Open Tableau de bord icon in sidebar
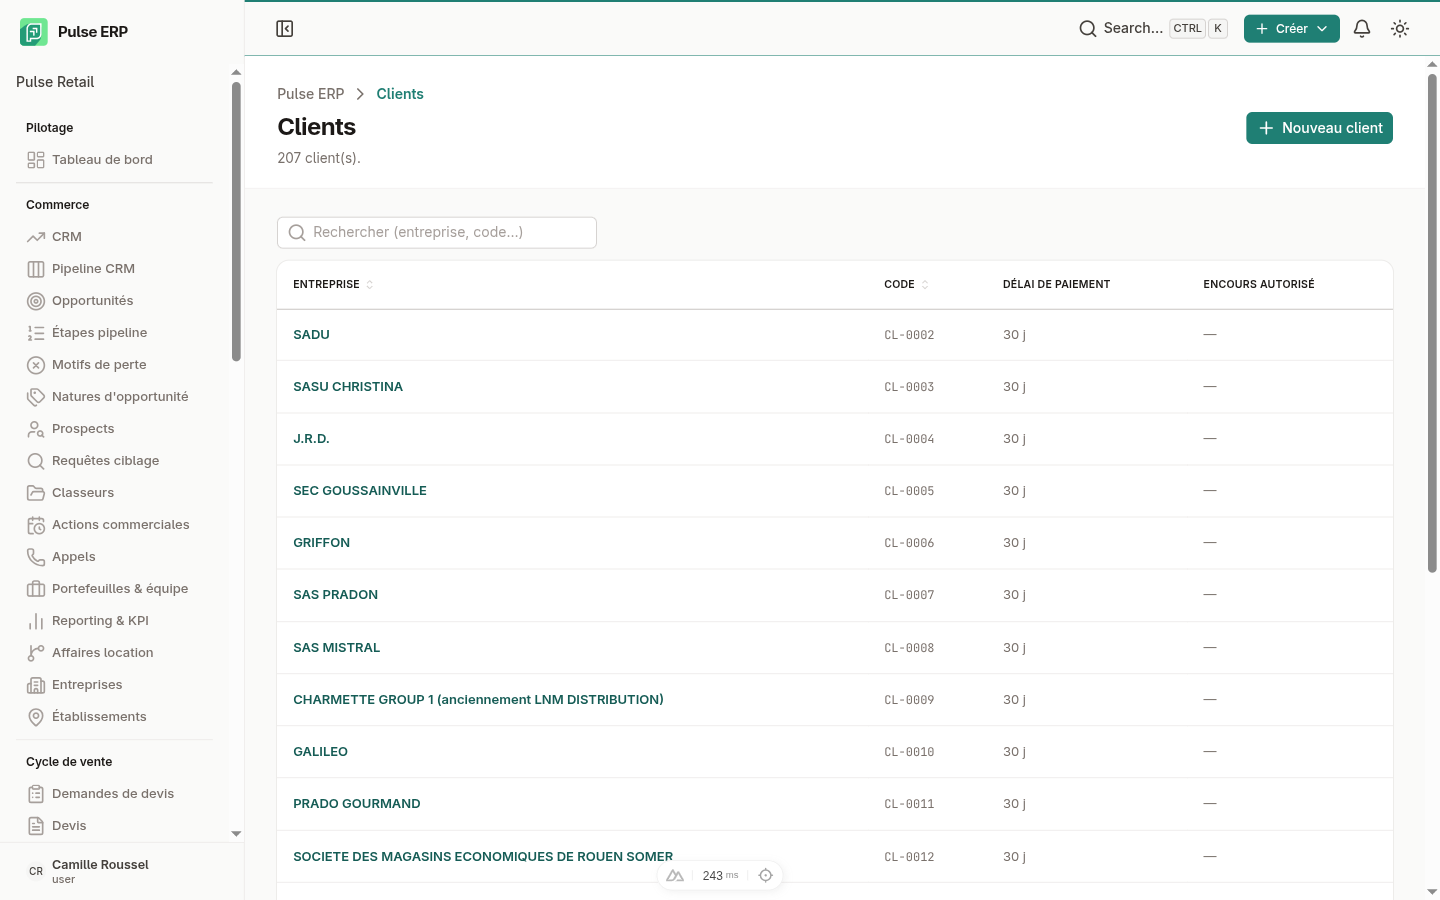The height and width of the screenshot is (900, 1440). (x=36, y=160)
